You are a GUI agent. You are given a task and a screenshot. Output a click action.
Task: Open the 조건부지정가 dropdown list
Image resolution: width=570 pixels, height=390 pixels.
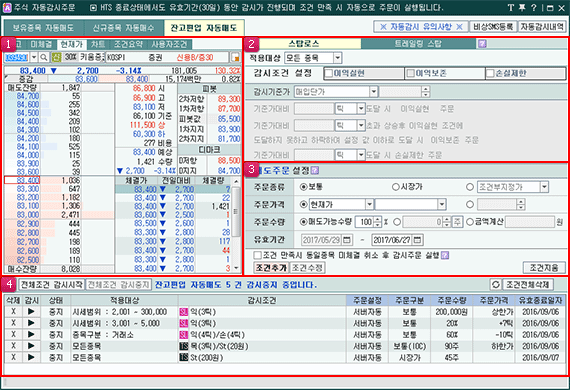[x=544, y=187]
